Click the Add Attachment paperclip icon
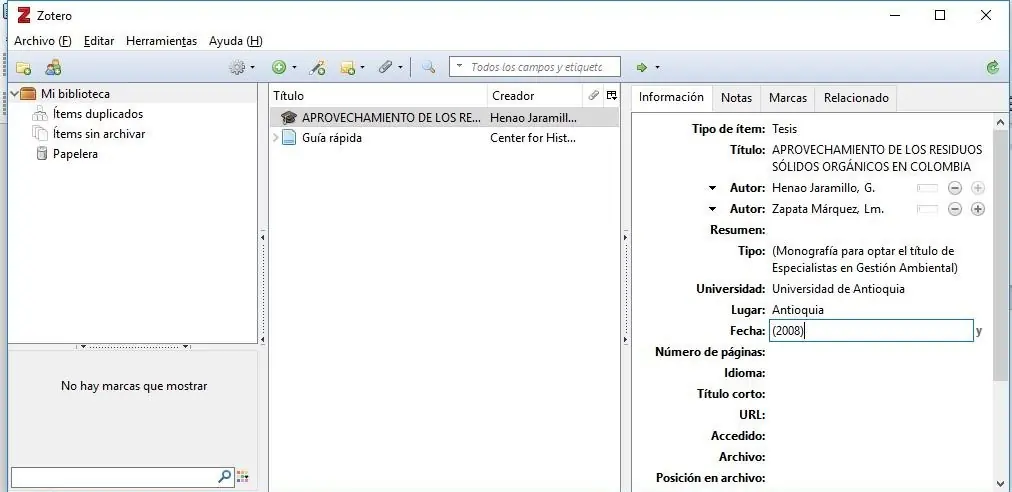Image resolution: width=1012 pixels, height=492 pixels. click(x=385, y=67)
